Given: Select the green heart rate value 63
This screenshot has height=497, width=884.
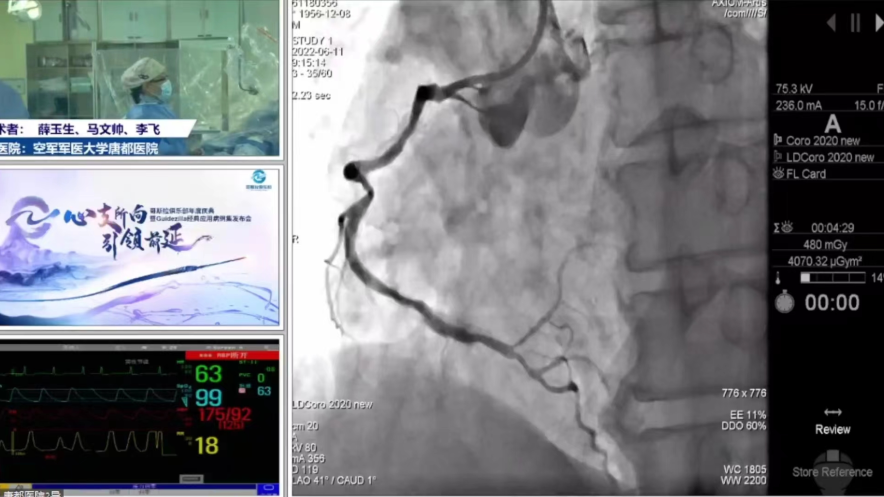Looking at the screenshot, I should pos(208,374).
